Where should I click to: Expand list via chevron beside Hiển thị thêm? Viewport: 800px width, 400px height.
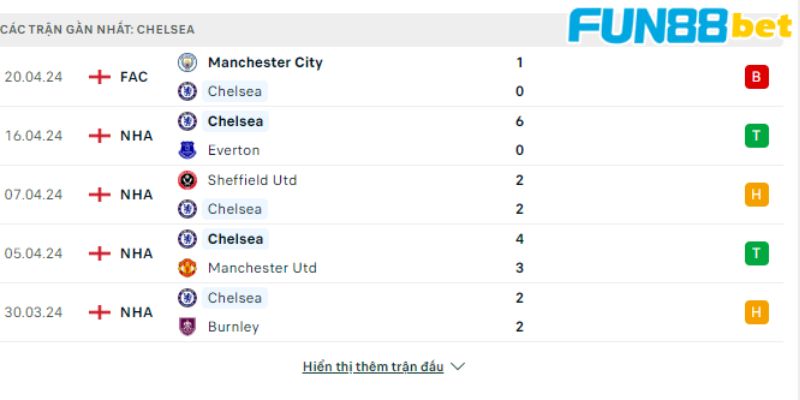(458, 366)
